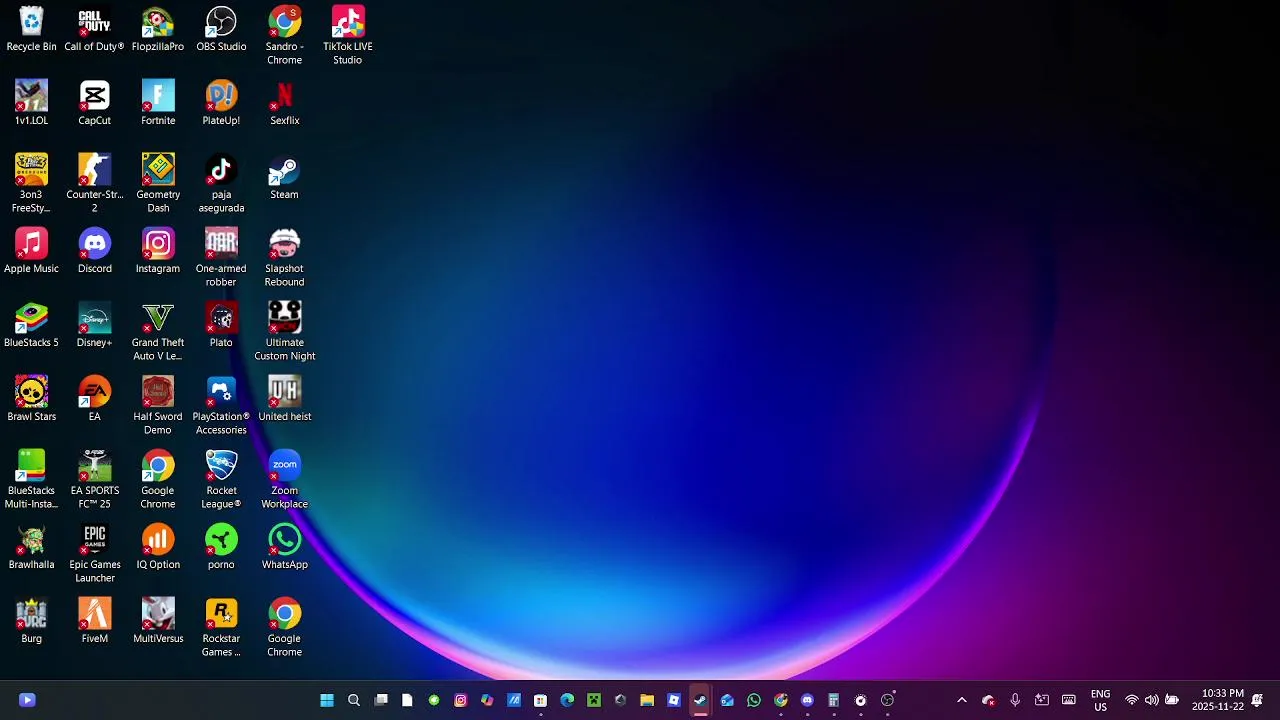1280x720 pixels.
Task: Select the Epic Games Launcher desktop icon
Action: (x=94, y=554)
